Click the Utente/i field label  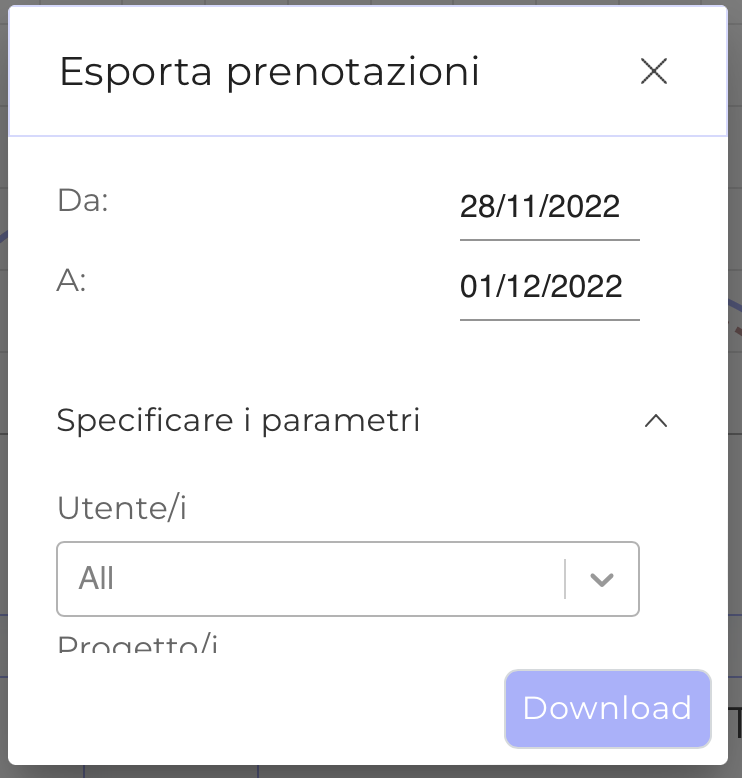pos(122,508)
